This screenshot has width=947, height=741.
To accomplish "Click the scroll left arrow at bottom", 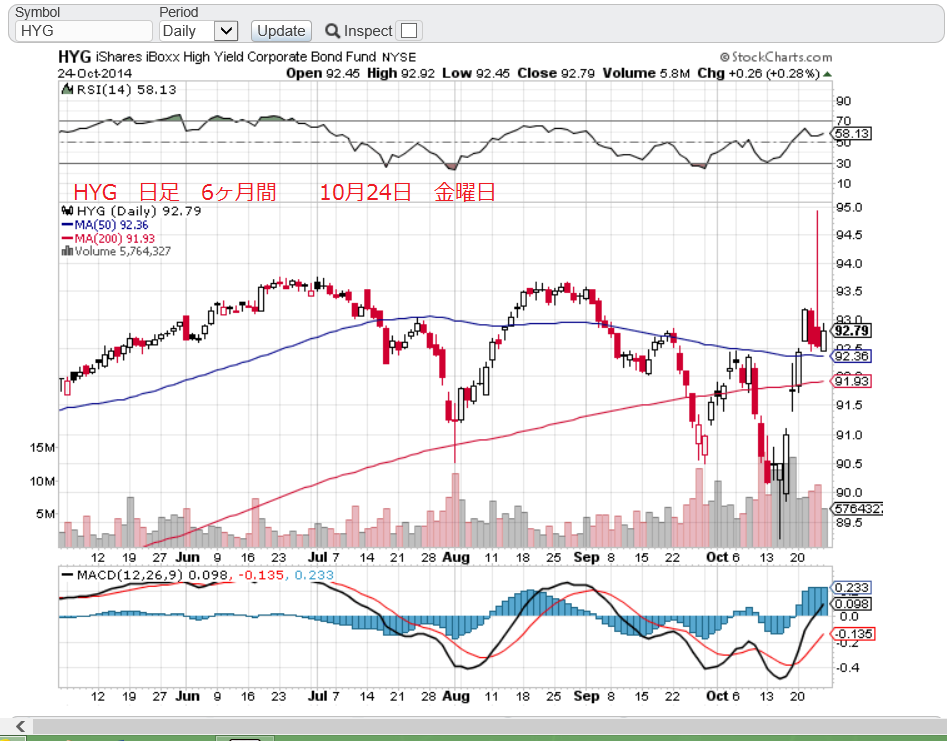I will [21, 726].
